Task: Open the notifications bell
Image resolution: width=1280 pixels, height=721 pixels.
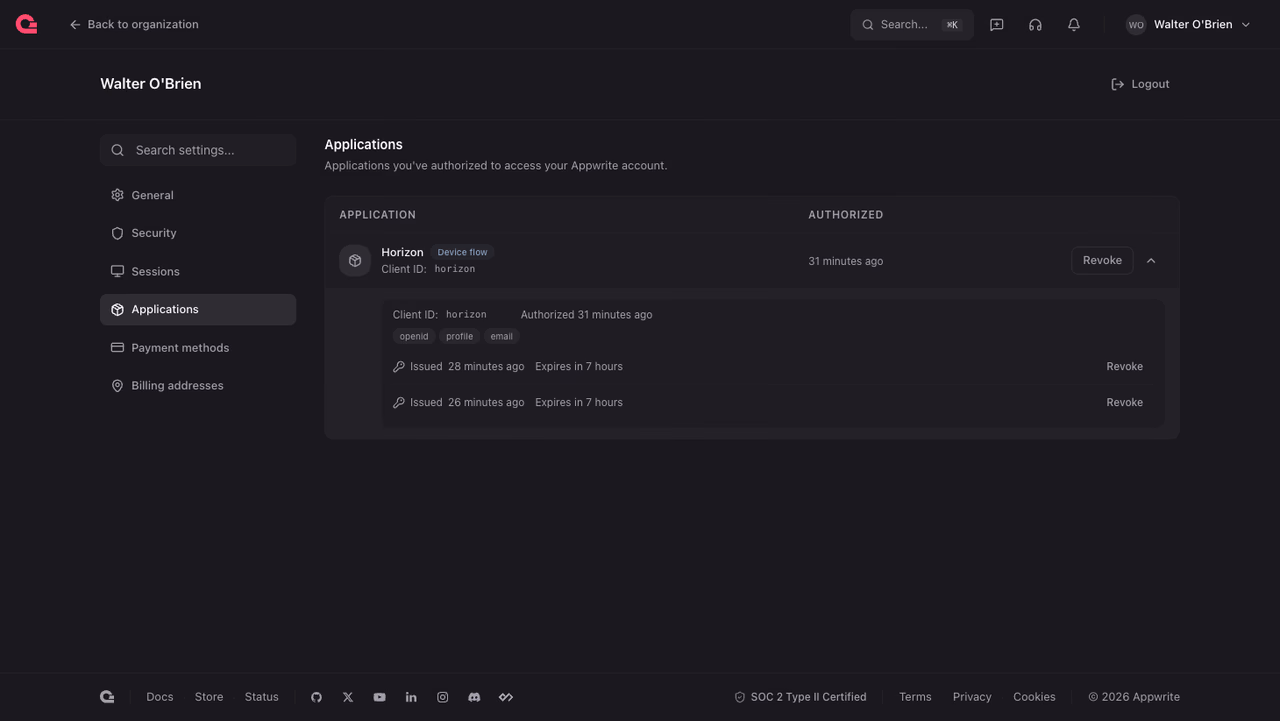Action: click(x=1074, y=25)
